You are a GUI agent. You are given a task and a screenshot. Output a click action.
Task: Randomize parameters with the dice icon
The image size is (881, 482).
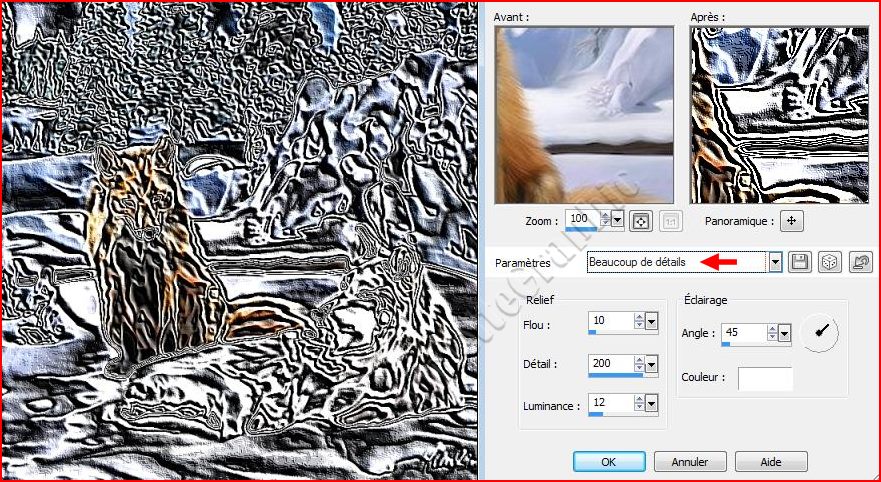(x=828, y=262)
